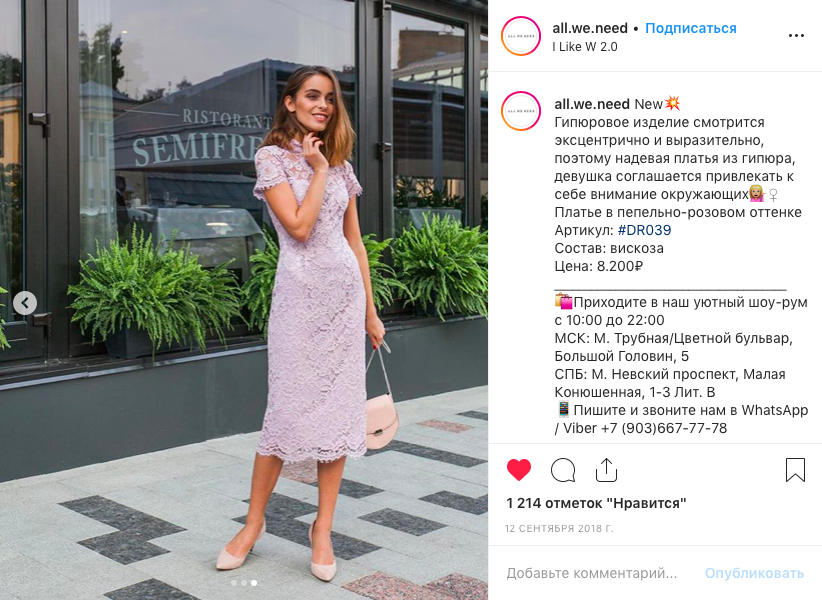Go to the previous photo with the left arrow
Image resolution: width=822 pixels, height=600 pixels.
pyautogui.click(x=25, y=303)
